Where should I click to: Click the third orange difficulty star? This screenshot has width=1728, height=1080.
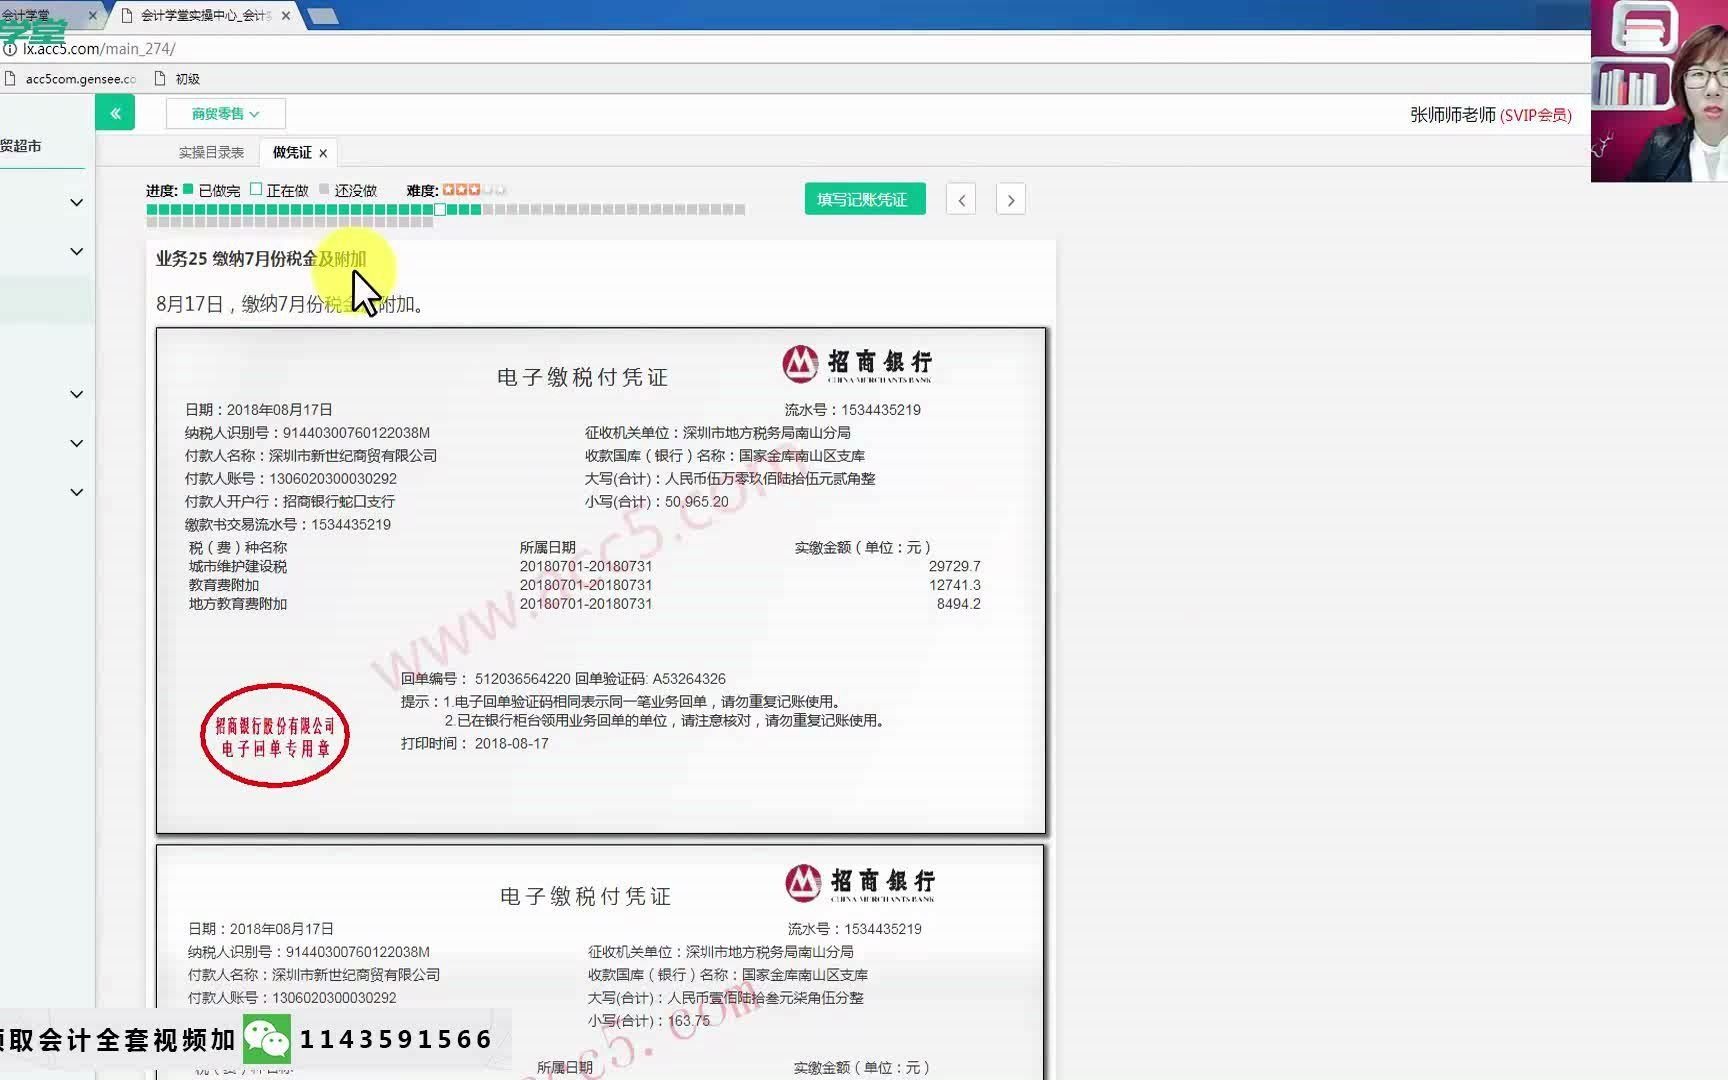pos(474,189)
